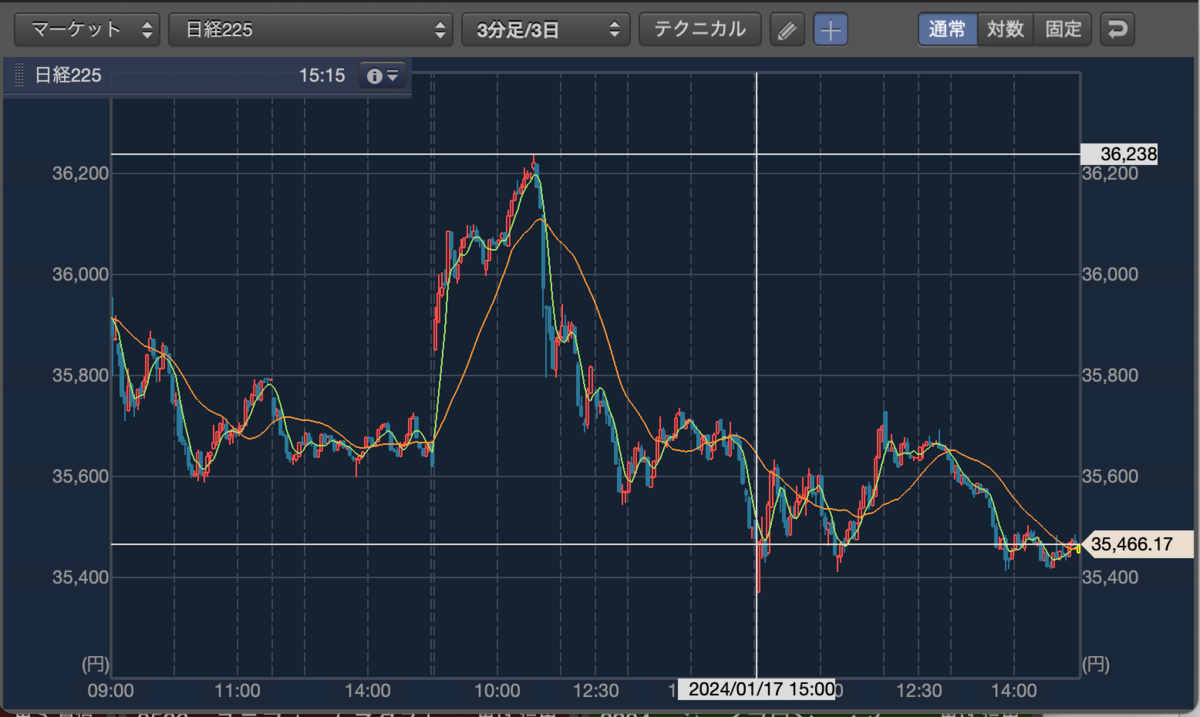Open the テクニカル indicators menu
Screen dimensions: 1200x717
click(700, 30)
